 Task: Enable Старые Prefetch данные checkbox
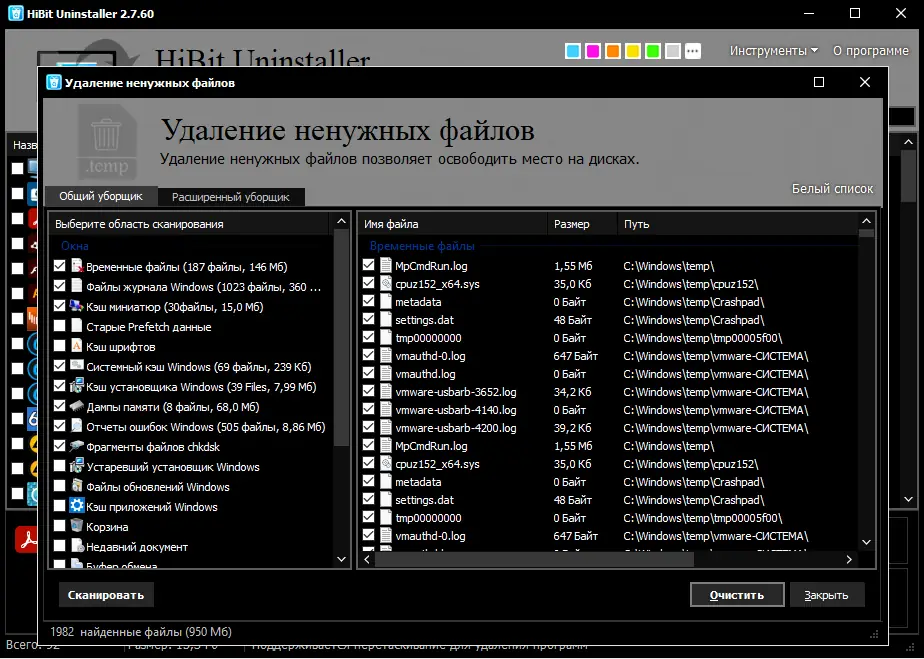tap(60, 326)
